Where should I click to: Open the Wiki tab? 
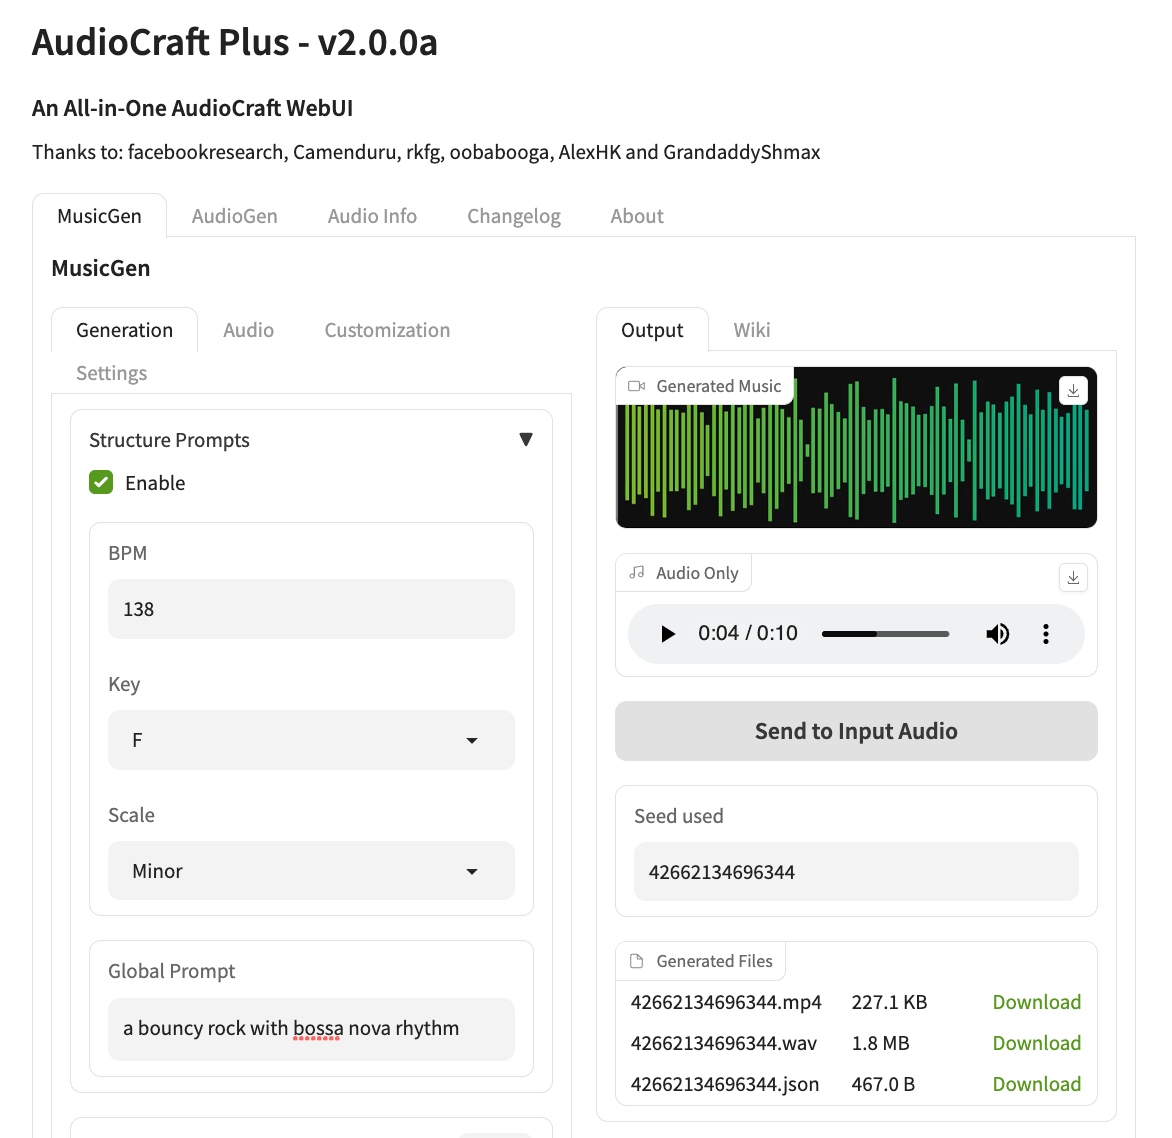(x=752, y=330)
